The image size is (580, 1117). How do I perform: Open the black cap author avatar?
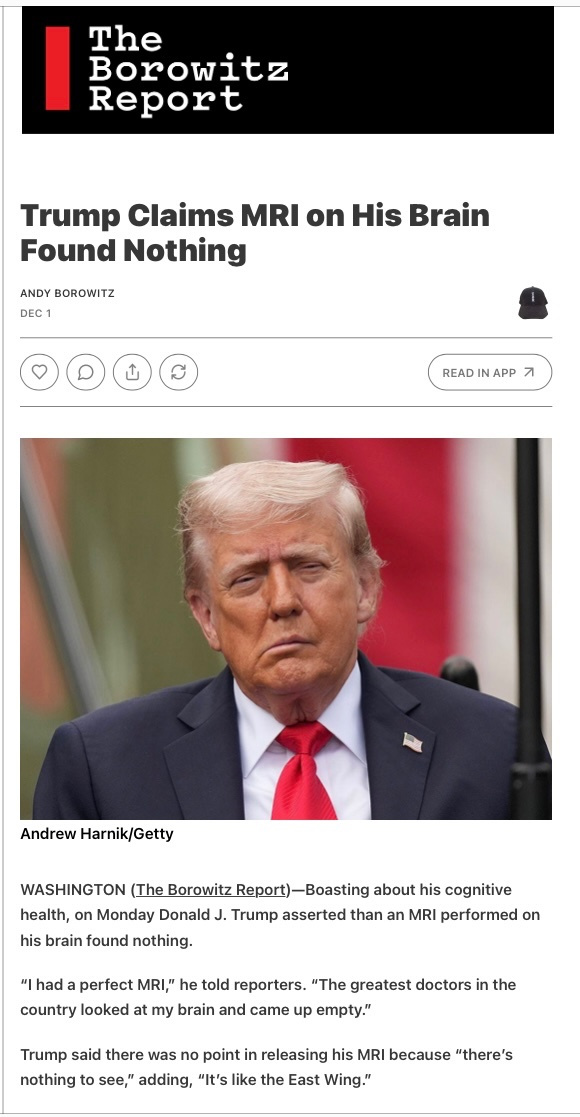533,303
